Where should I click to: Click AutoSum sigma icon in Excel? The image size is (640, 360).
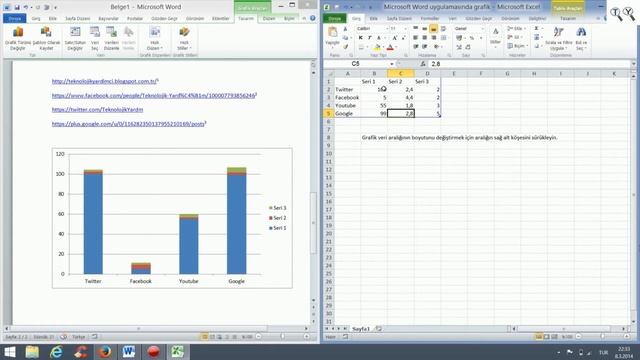pyautogui.click(x=537, y=29)
